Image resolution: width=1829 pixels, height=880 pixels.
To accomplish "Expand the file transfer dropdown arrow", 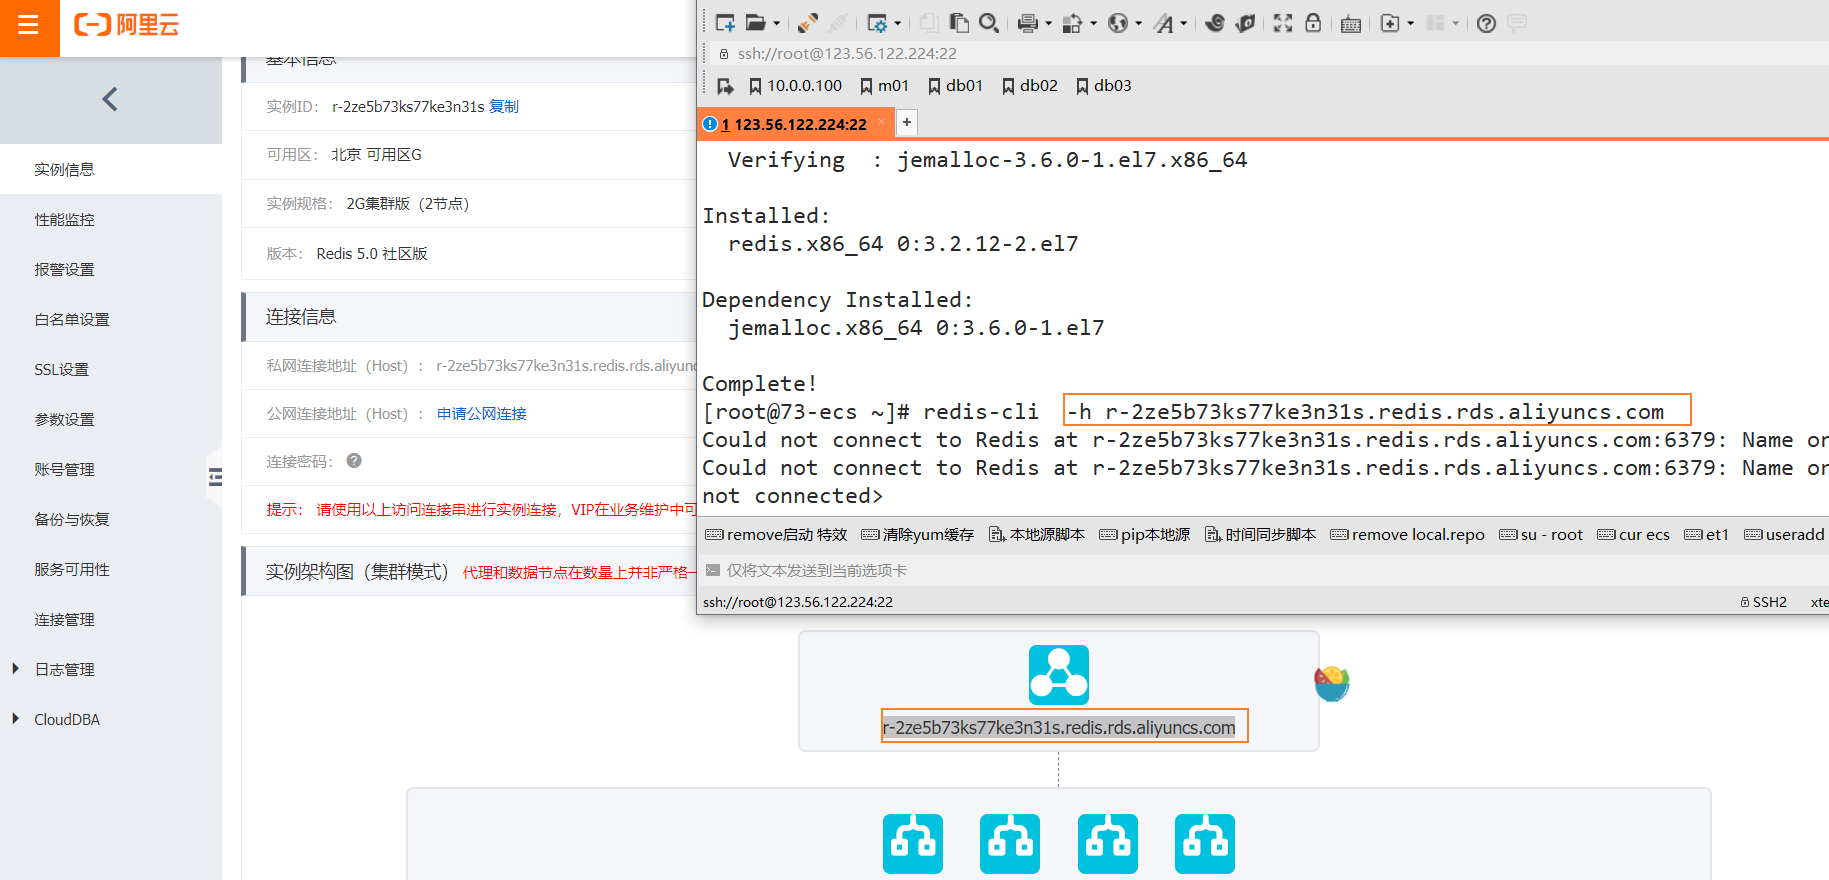I will [1093, 23].
